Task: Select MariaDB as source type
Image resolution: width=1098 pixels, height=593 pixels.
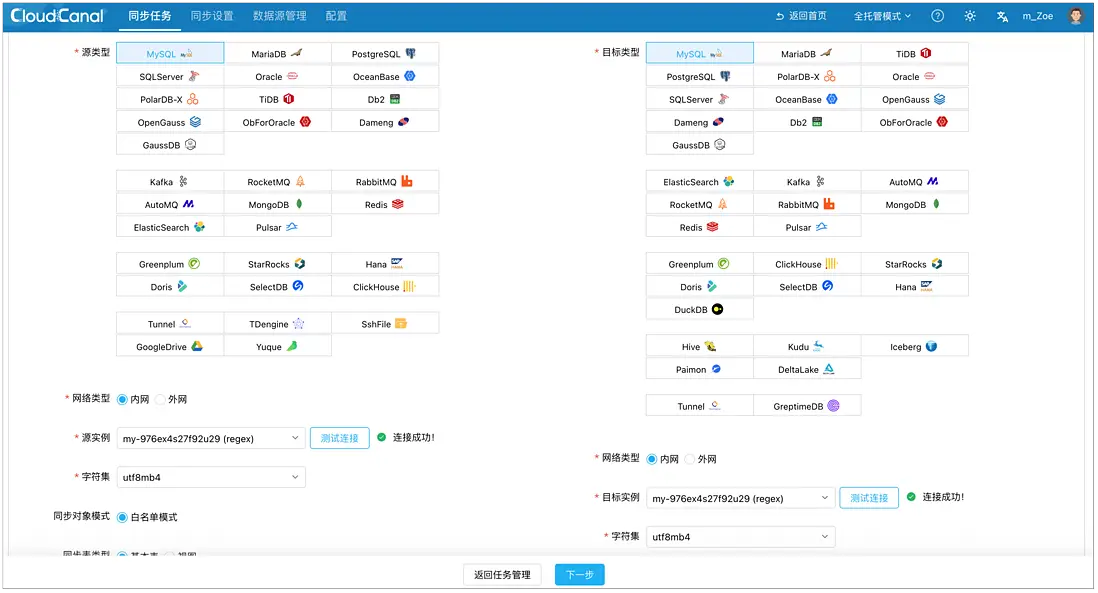Action: (x=277, y=53)
